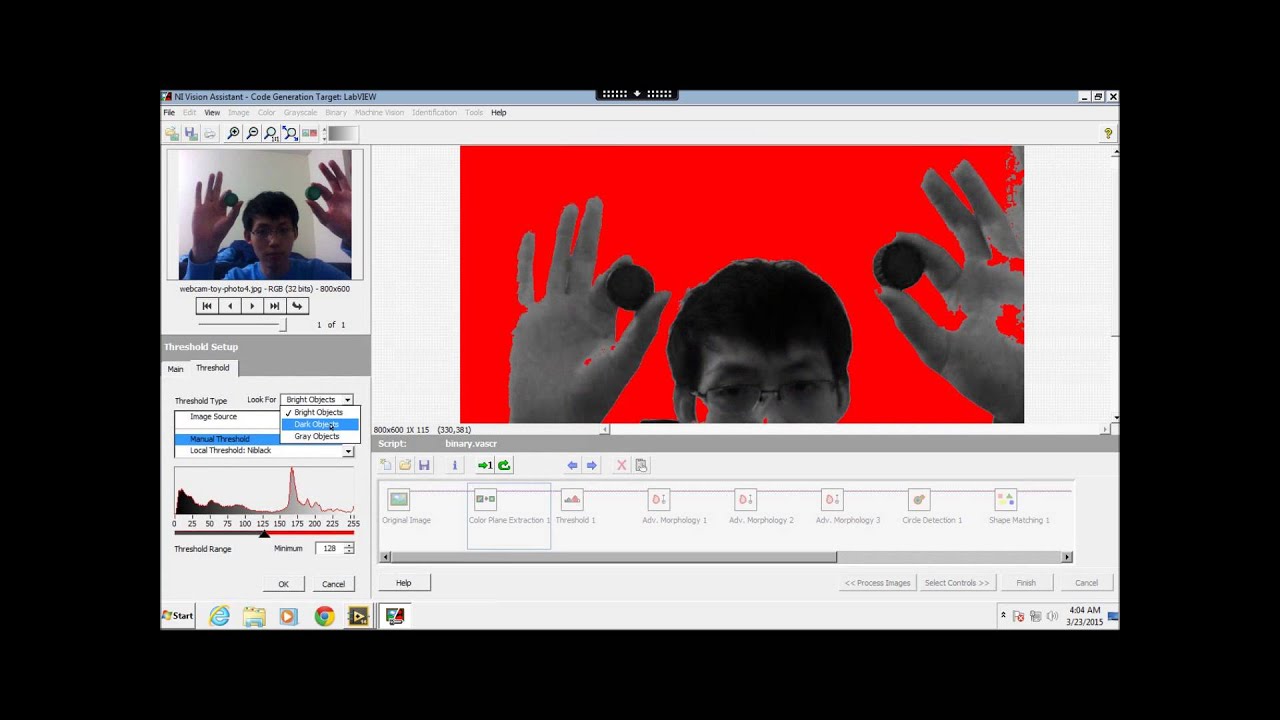Click the Finish button
The height and width of the screenshot is (720, 1280).
1026,583
